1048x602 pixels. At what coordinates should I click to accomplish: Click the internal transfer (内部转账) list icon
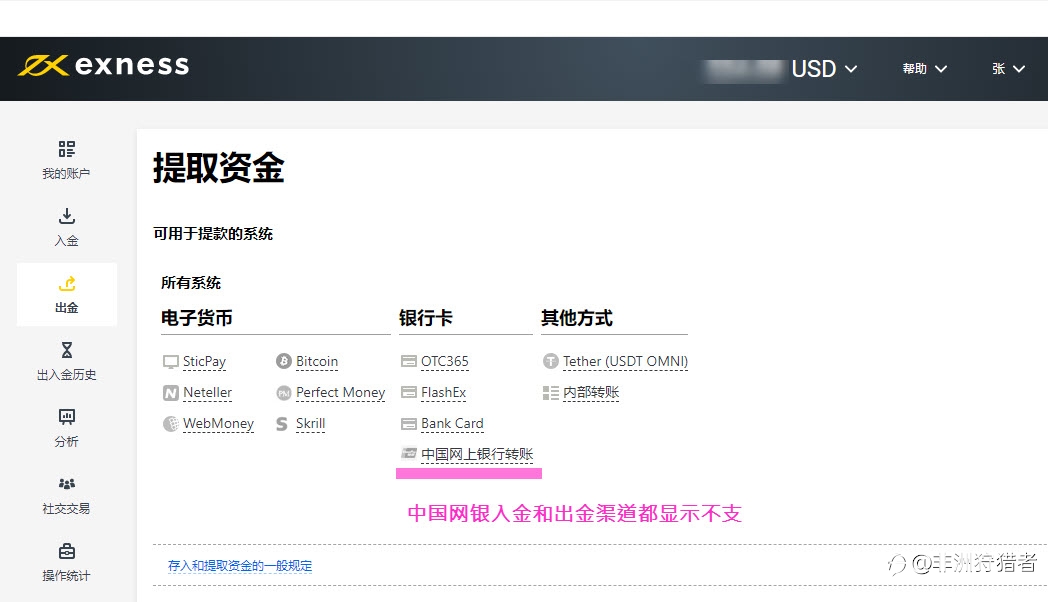click(550, 393)
